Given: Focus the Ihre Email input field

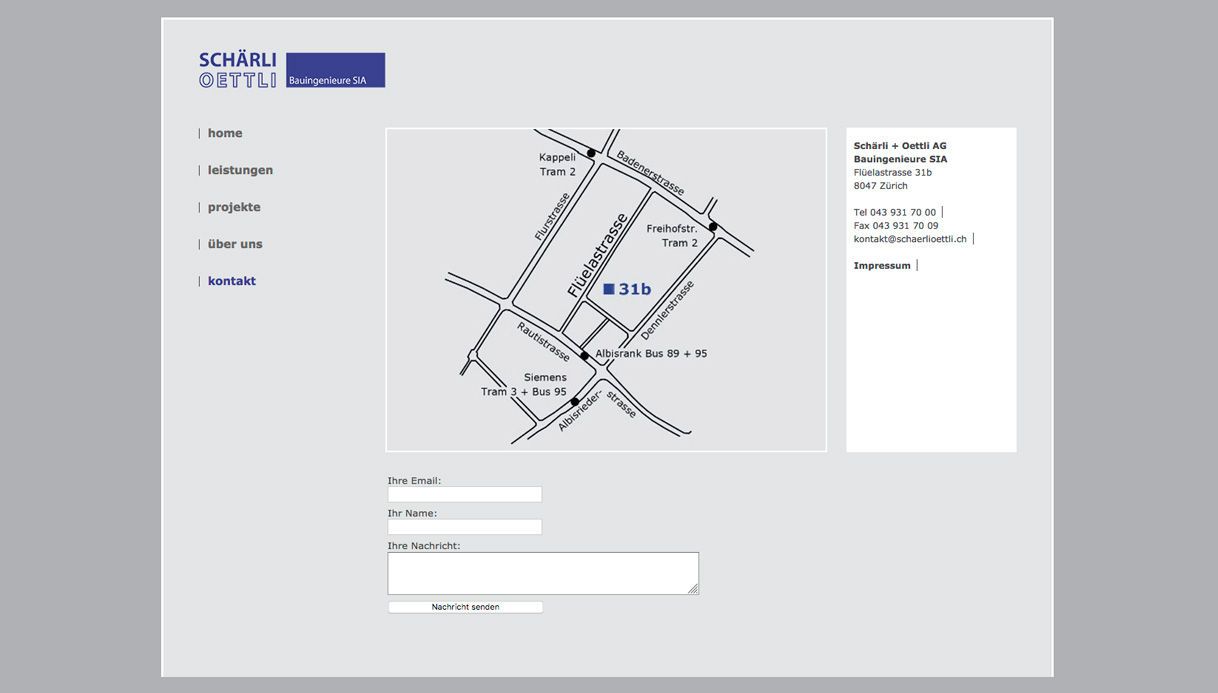Looking at the screenshot, I should tap(465, 494).
